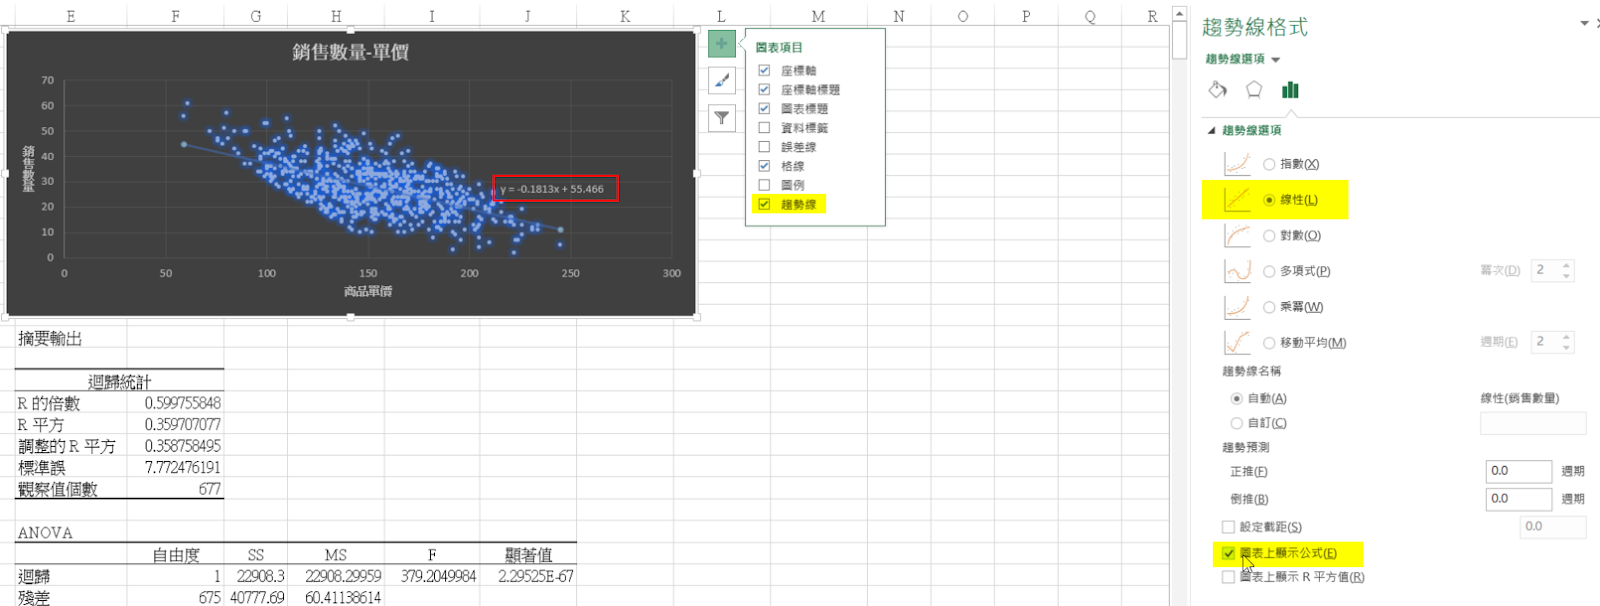The width and height of the screenshot is (1600, 606).
Task: Toggle the 座標軸 chart element checkbox
Action: [x=764, y=70]
